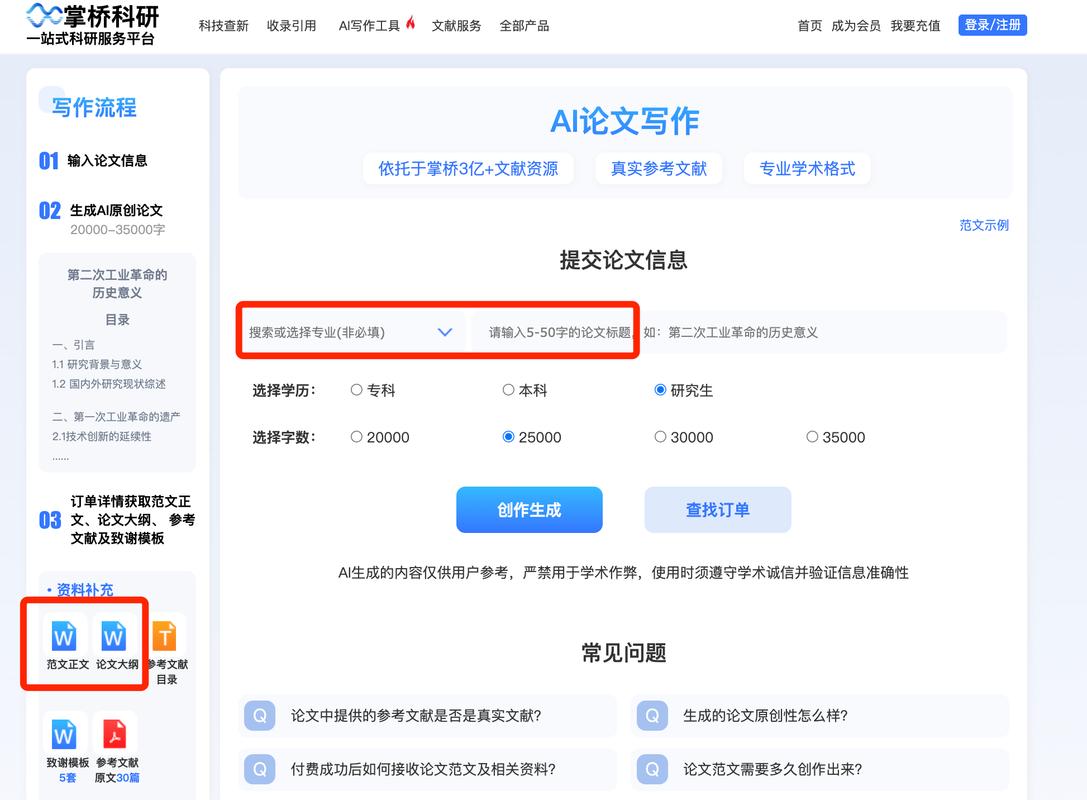Click the 创作生成 button

click(529, 510)
